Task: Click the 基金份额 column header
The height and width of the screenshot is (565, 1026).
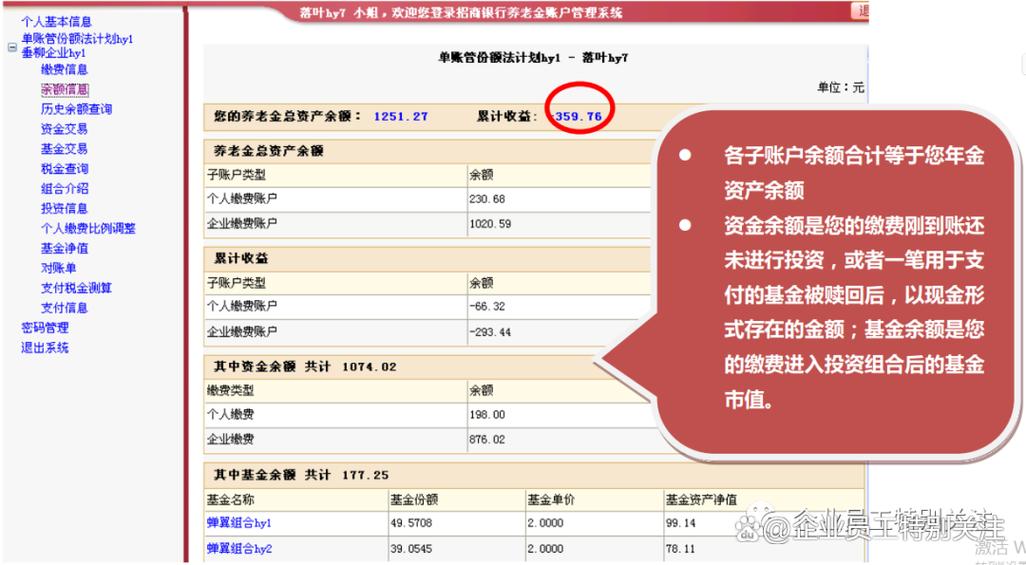Action: click(x=414, y=500)
